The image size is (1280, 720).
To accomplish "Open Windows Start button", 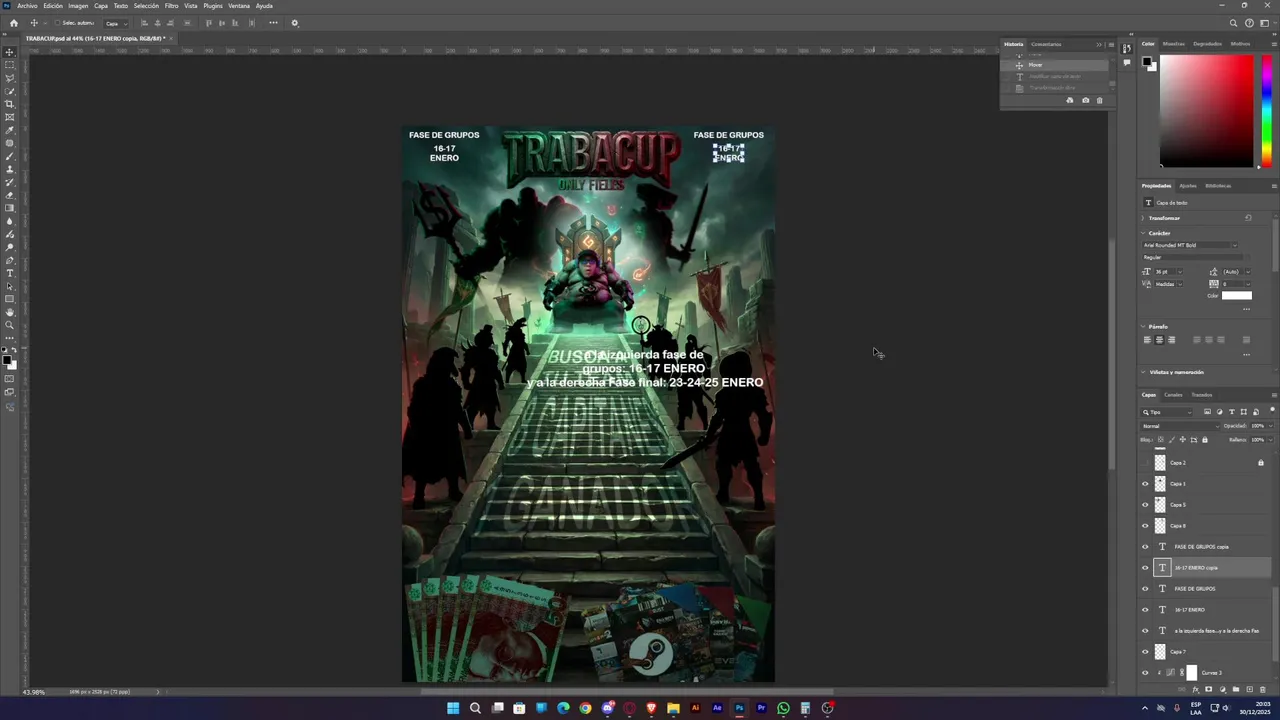I will (x=453, y=708).
